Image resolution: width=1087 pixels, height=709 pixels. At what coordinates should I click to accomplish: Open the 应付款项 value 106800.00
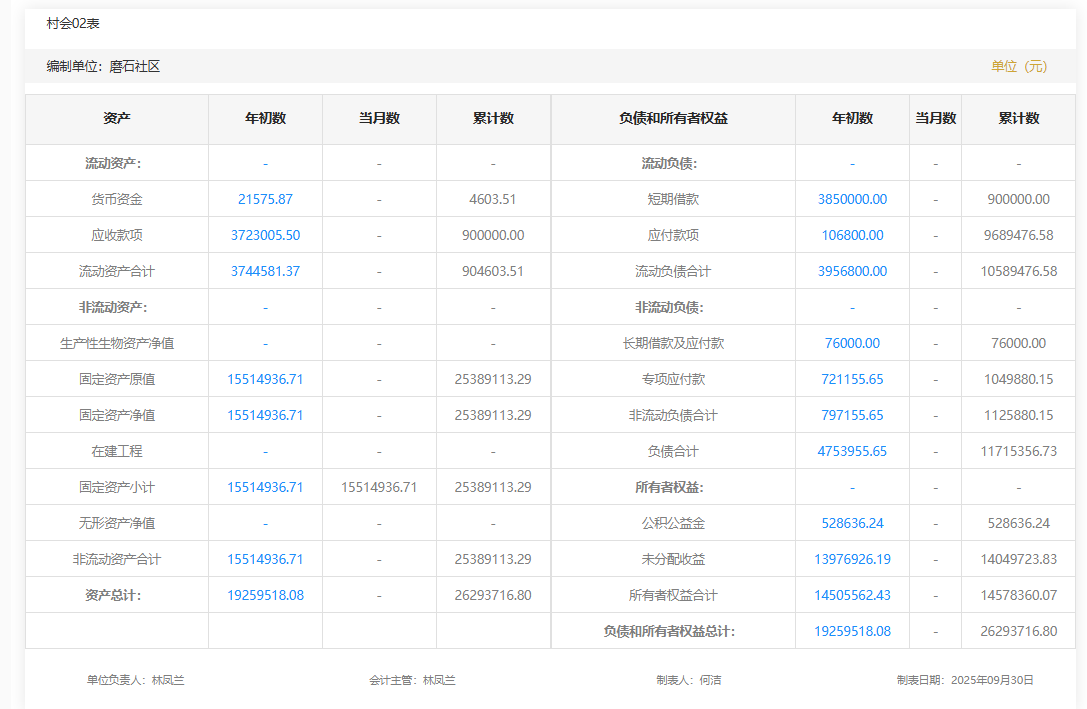click(x=852, y=235)
